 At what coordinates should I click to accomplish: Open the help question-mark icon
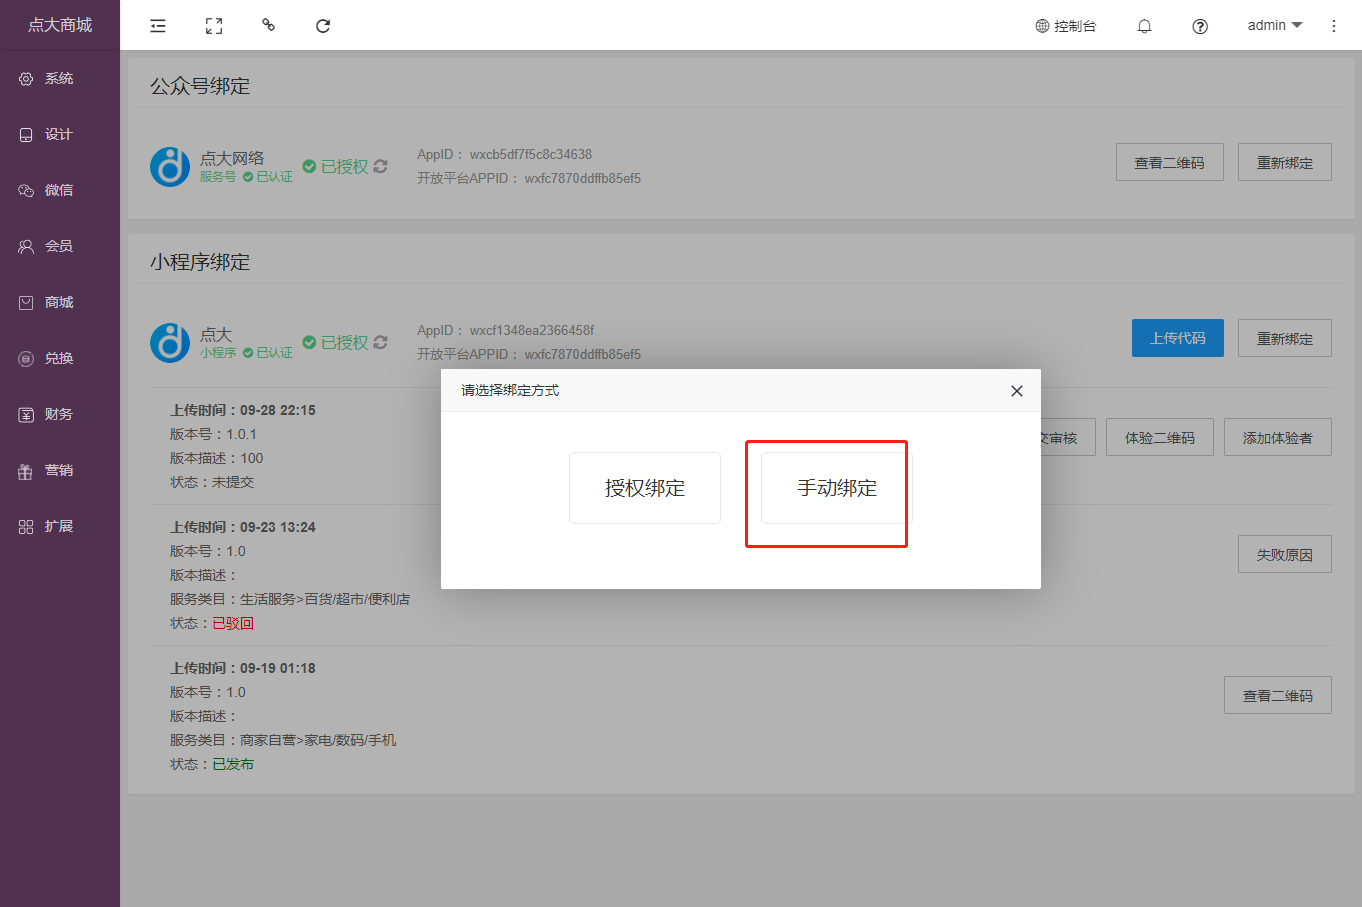click(x=1200, y=26)
